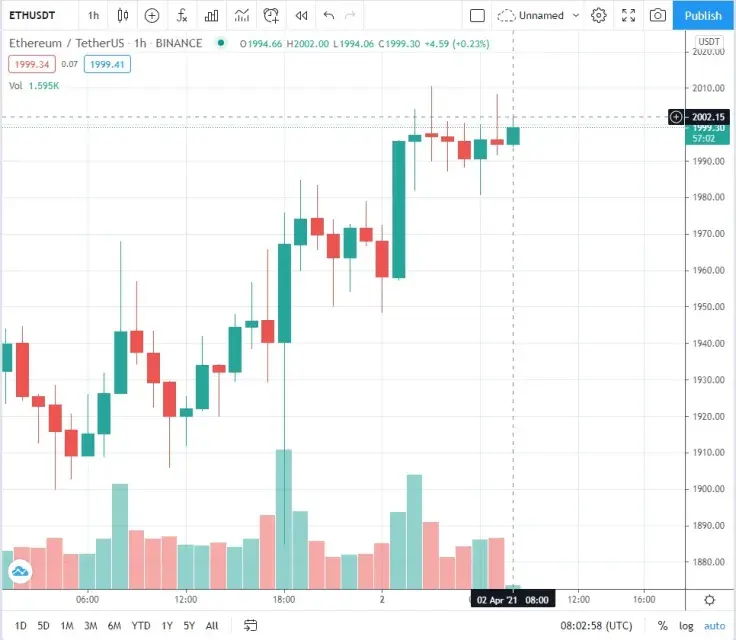Start bar replay with the rewind icon
The image size is (736, 640).
click(x=301, y=15)
